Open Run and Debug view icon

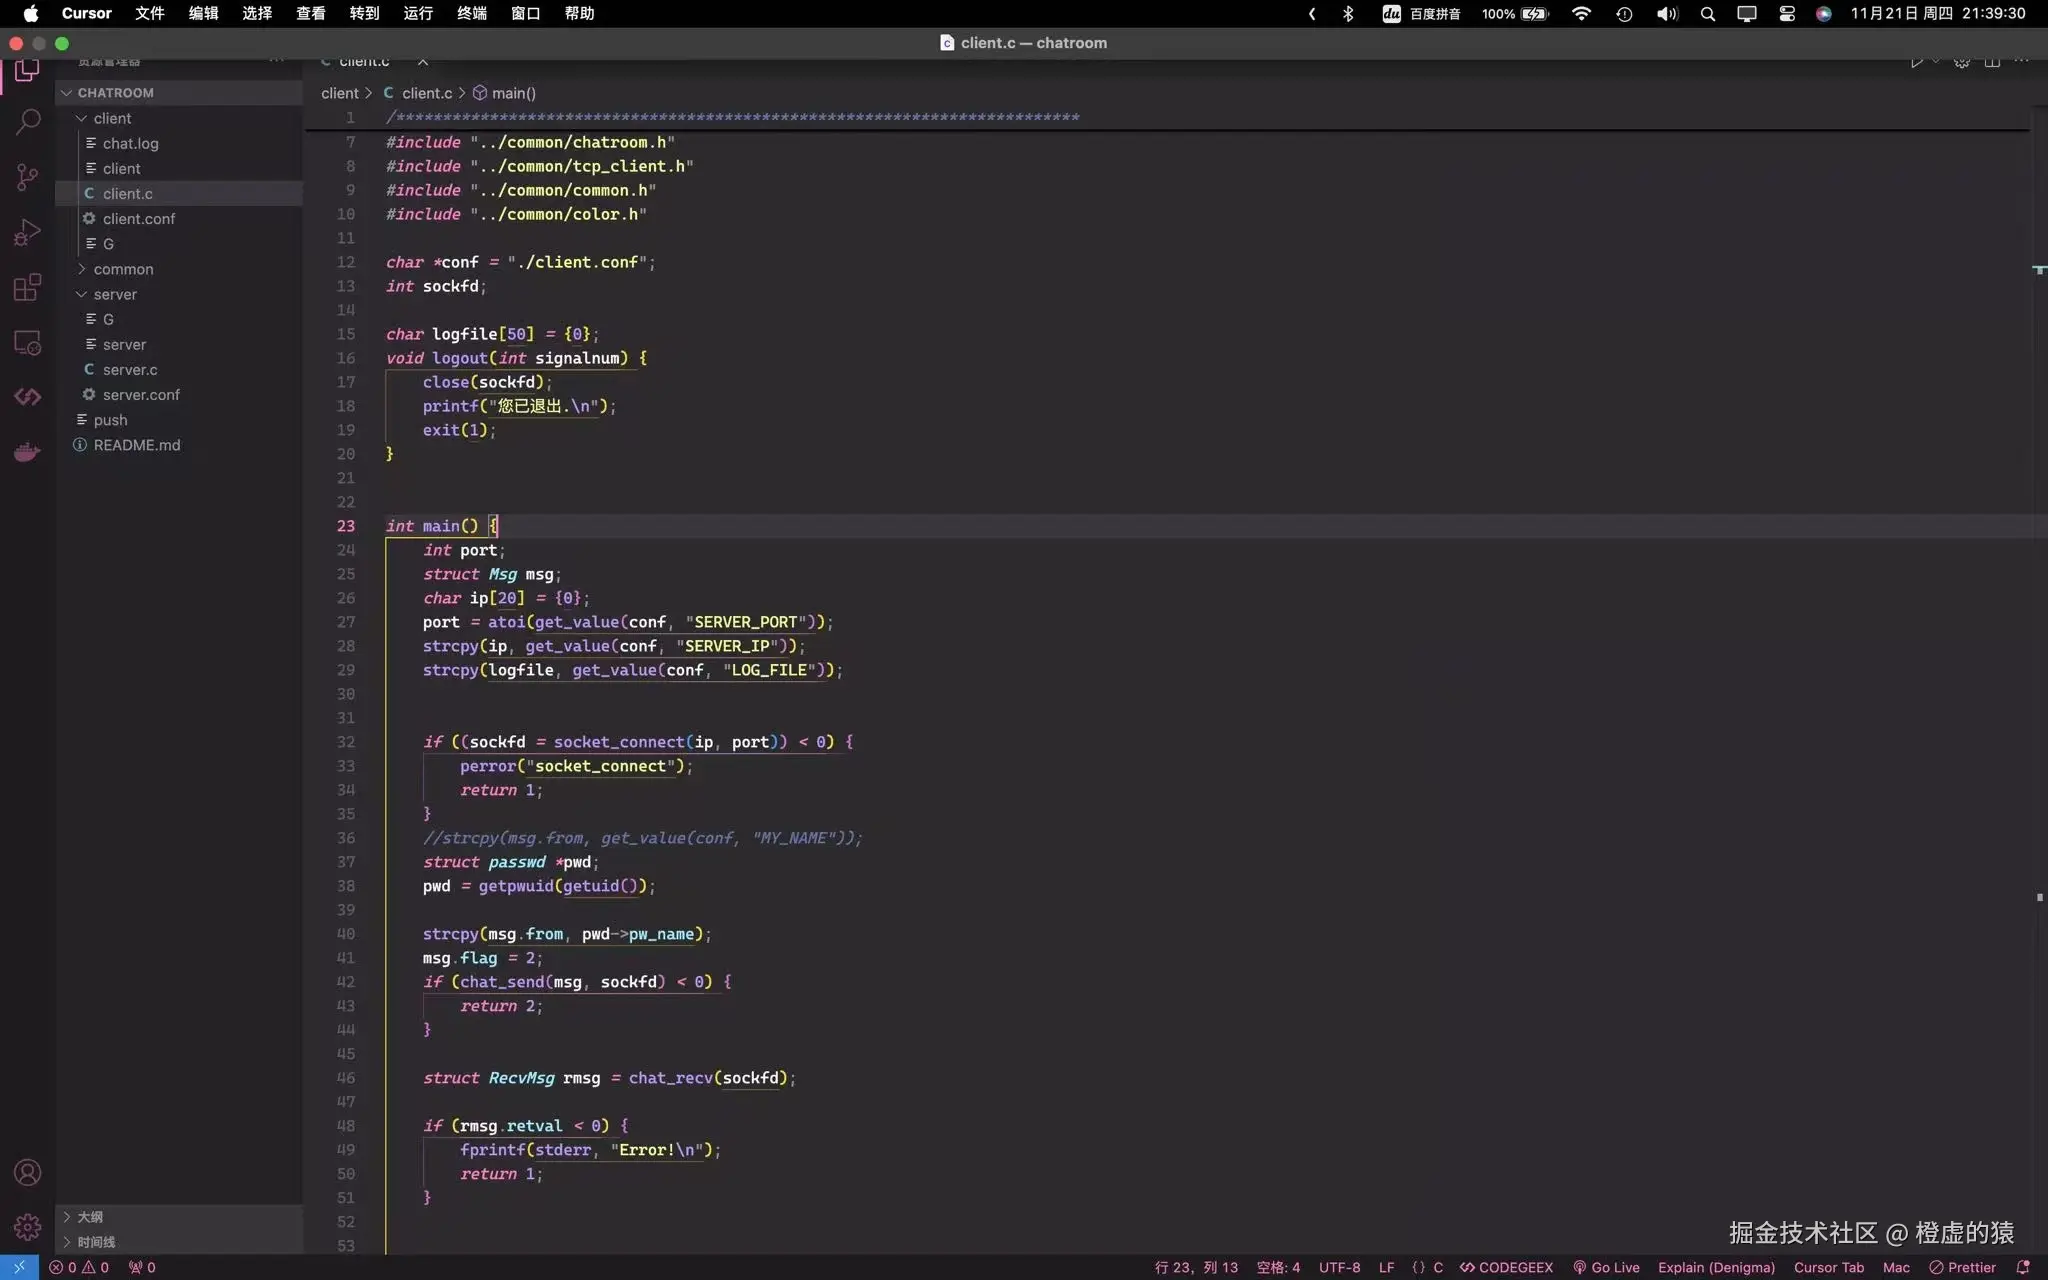pyautogui.click(x=27, y=232)
